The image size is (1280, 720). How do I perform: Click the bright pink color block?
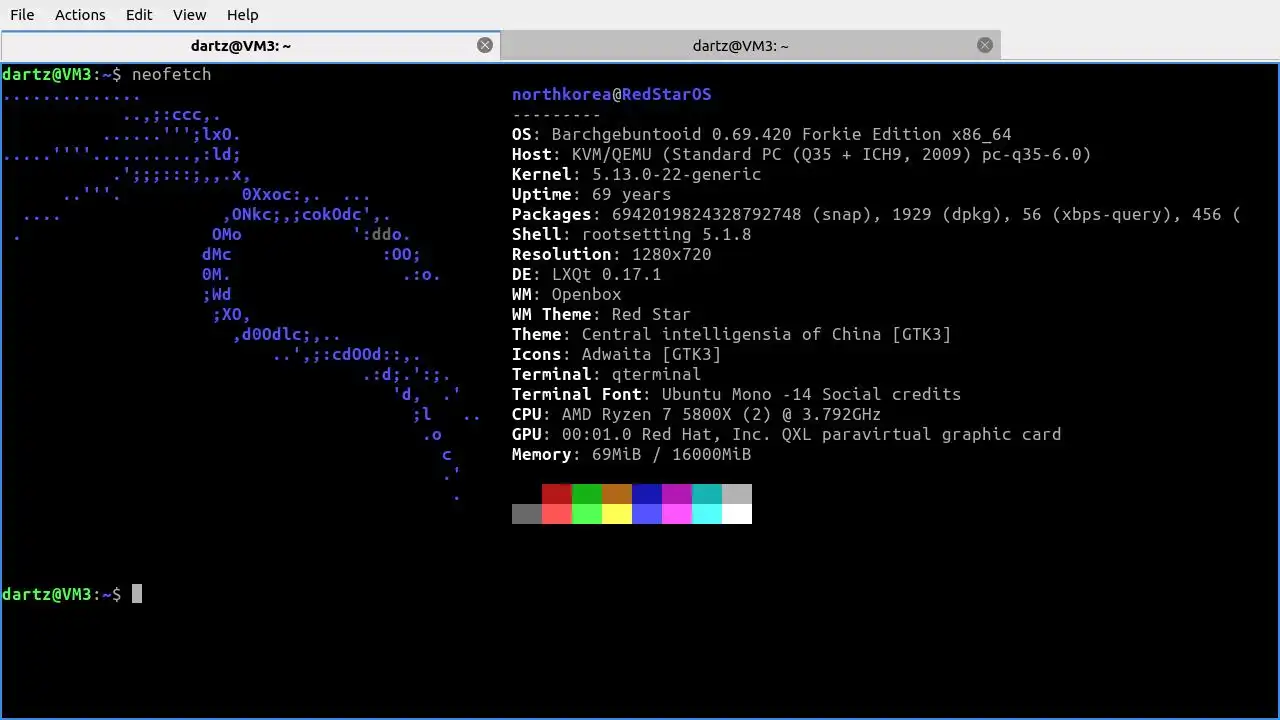677,514
